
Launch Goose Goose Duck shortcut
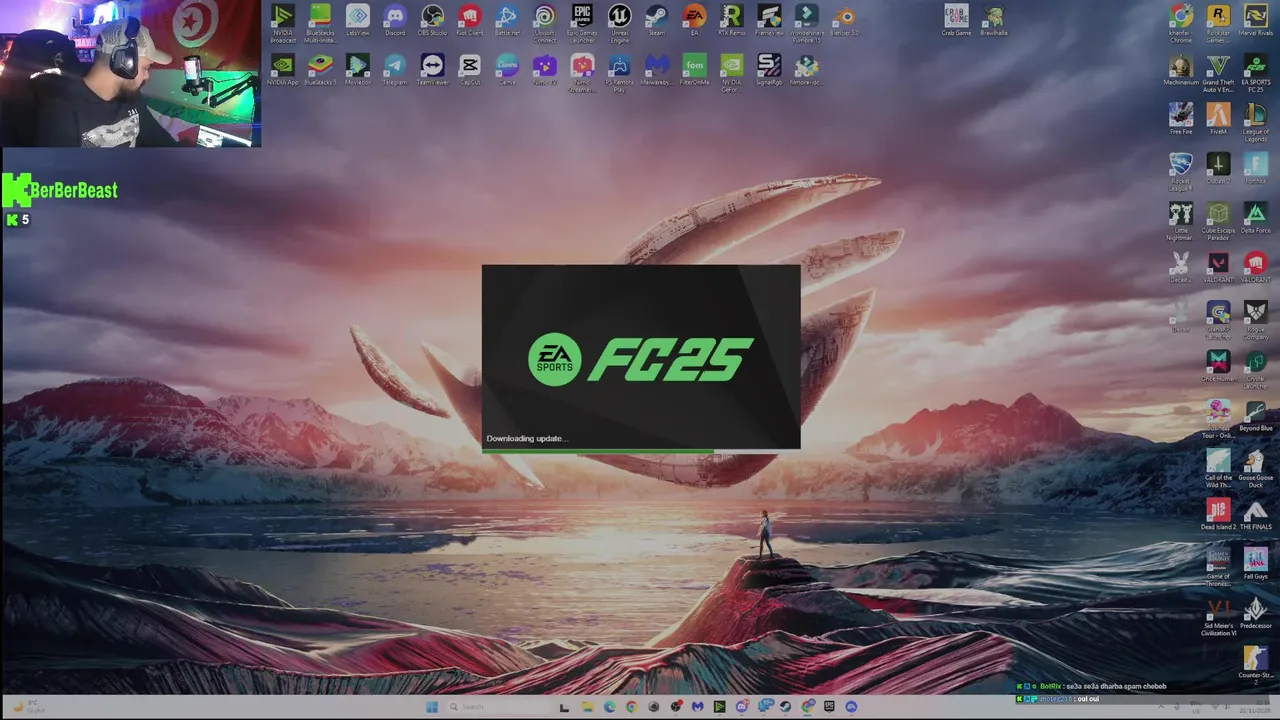1255,468
